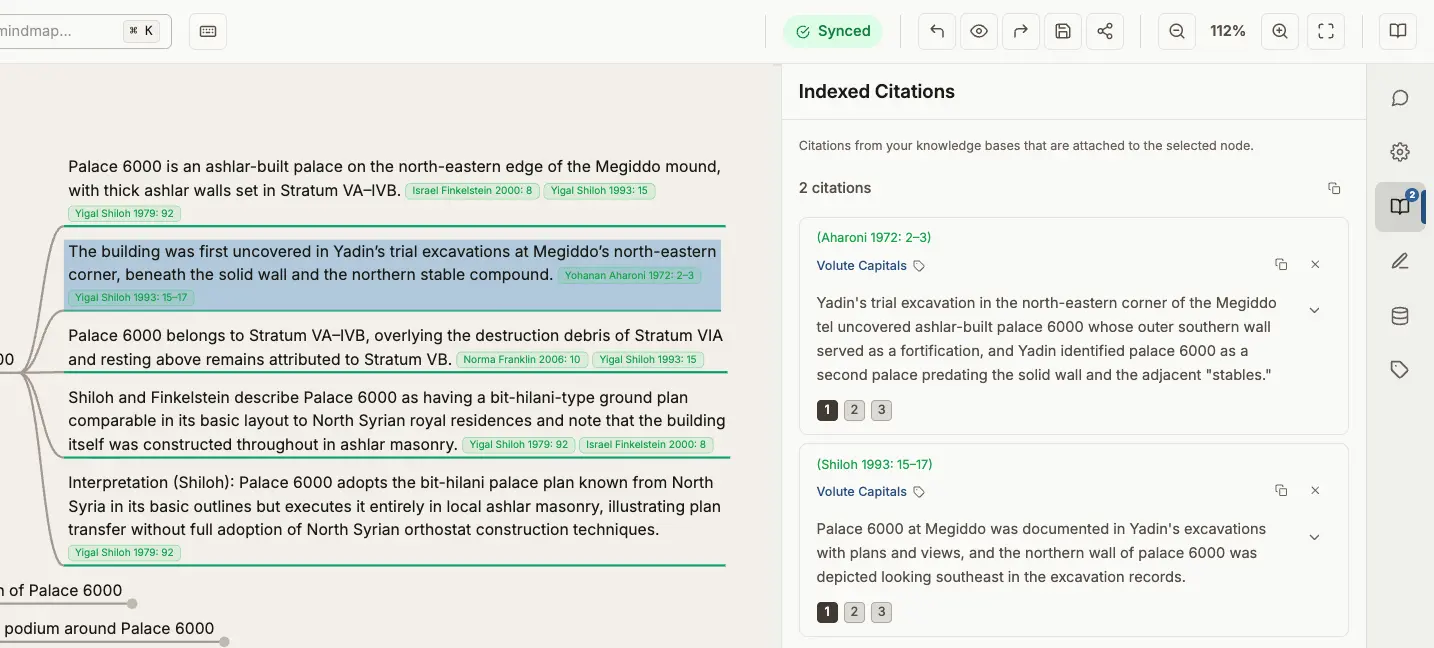Select page 1 in Shiloh citation card
Viewport: 1434px width, 648px height.
pyautogui.click(x=827, y=612)
